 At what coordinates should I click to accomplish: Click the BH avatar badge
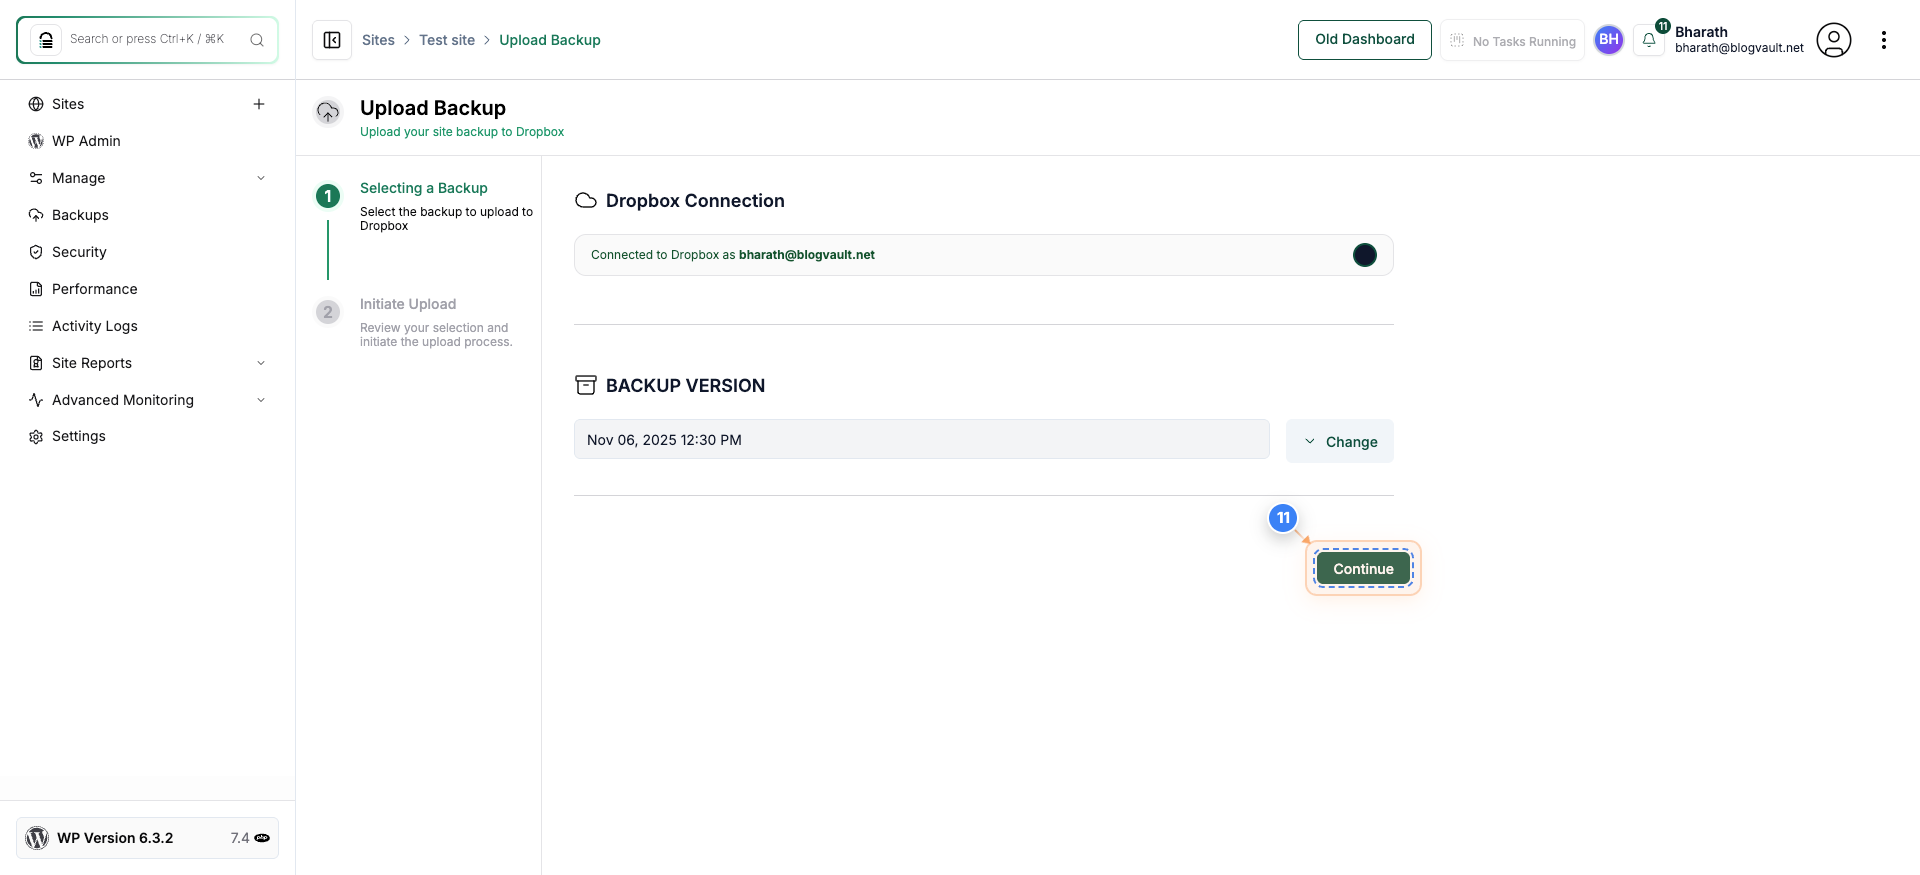pos(1609,40)
